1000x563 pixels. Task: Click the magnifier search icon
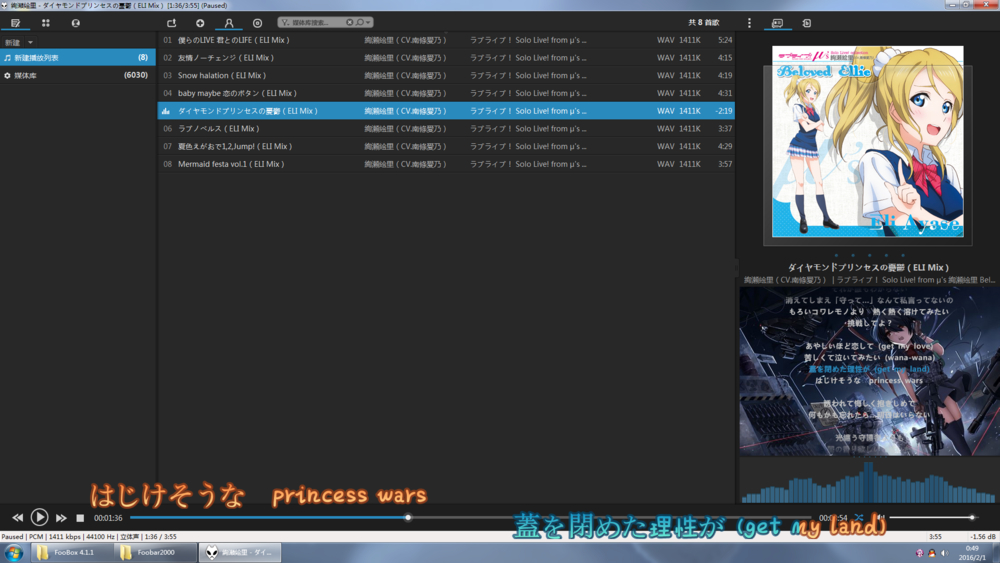360,22
